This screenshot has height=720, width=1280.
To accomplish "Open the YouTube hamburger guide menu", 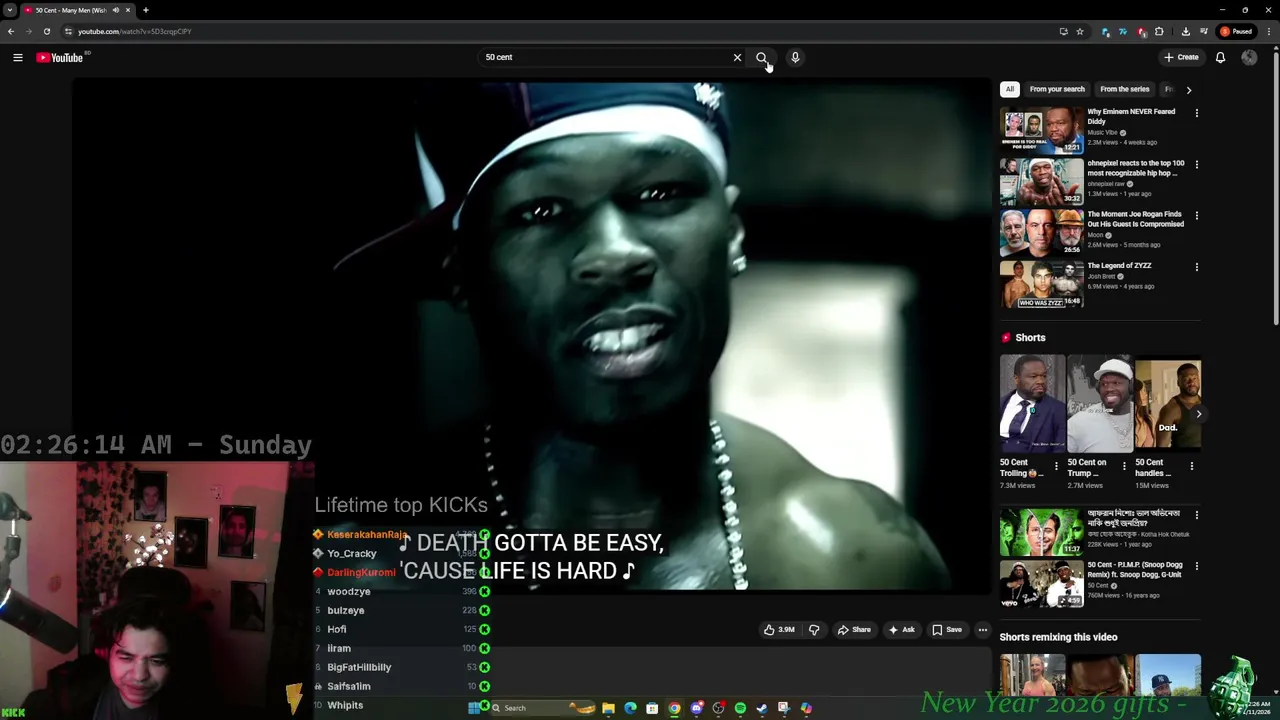I will tap(17, 57).
